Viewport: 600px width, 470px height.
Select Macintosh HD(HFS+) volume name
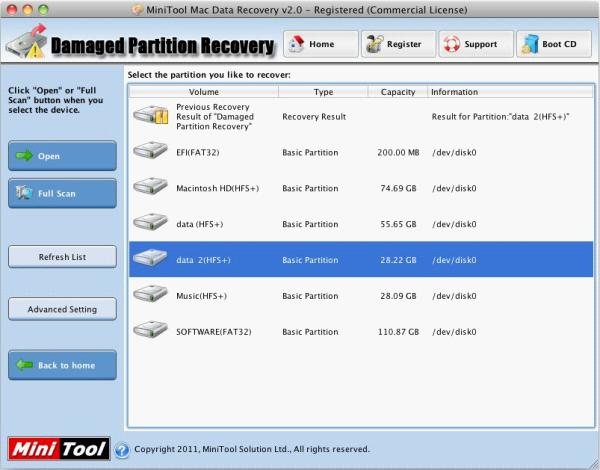click(x=218, y=188)
